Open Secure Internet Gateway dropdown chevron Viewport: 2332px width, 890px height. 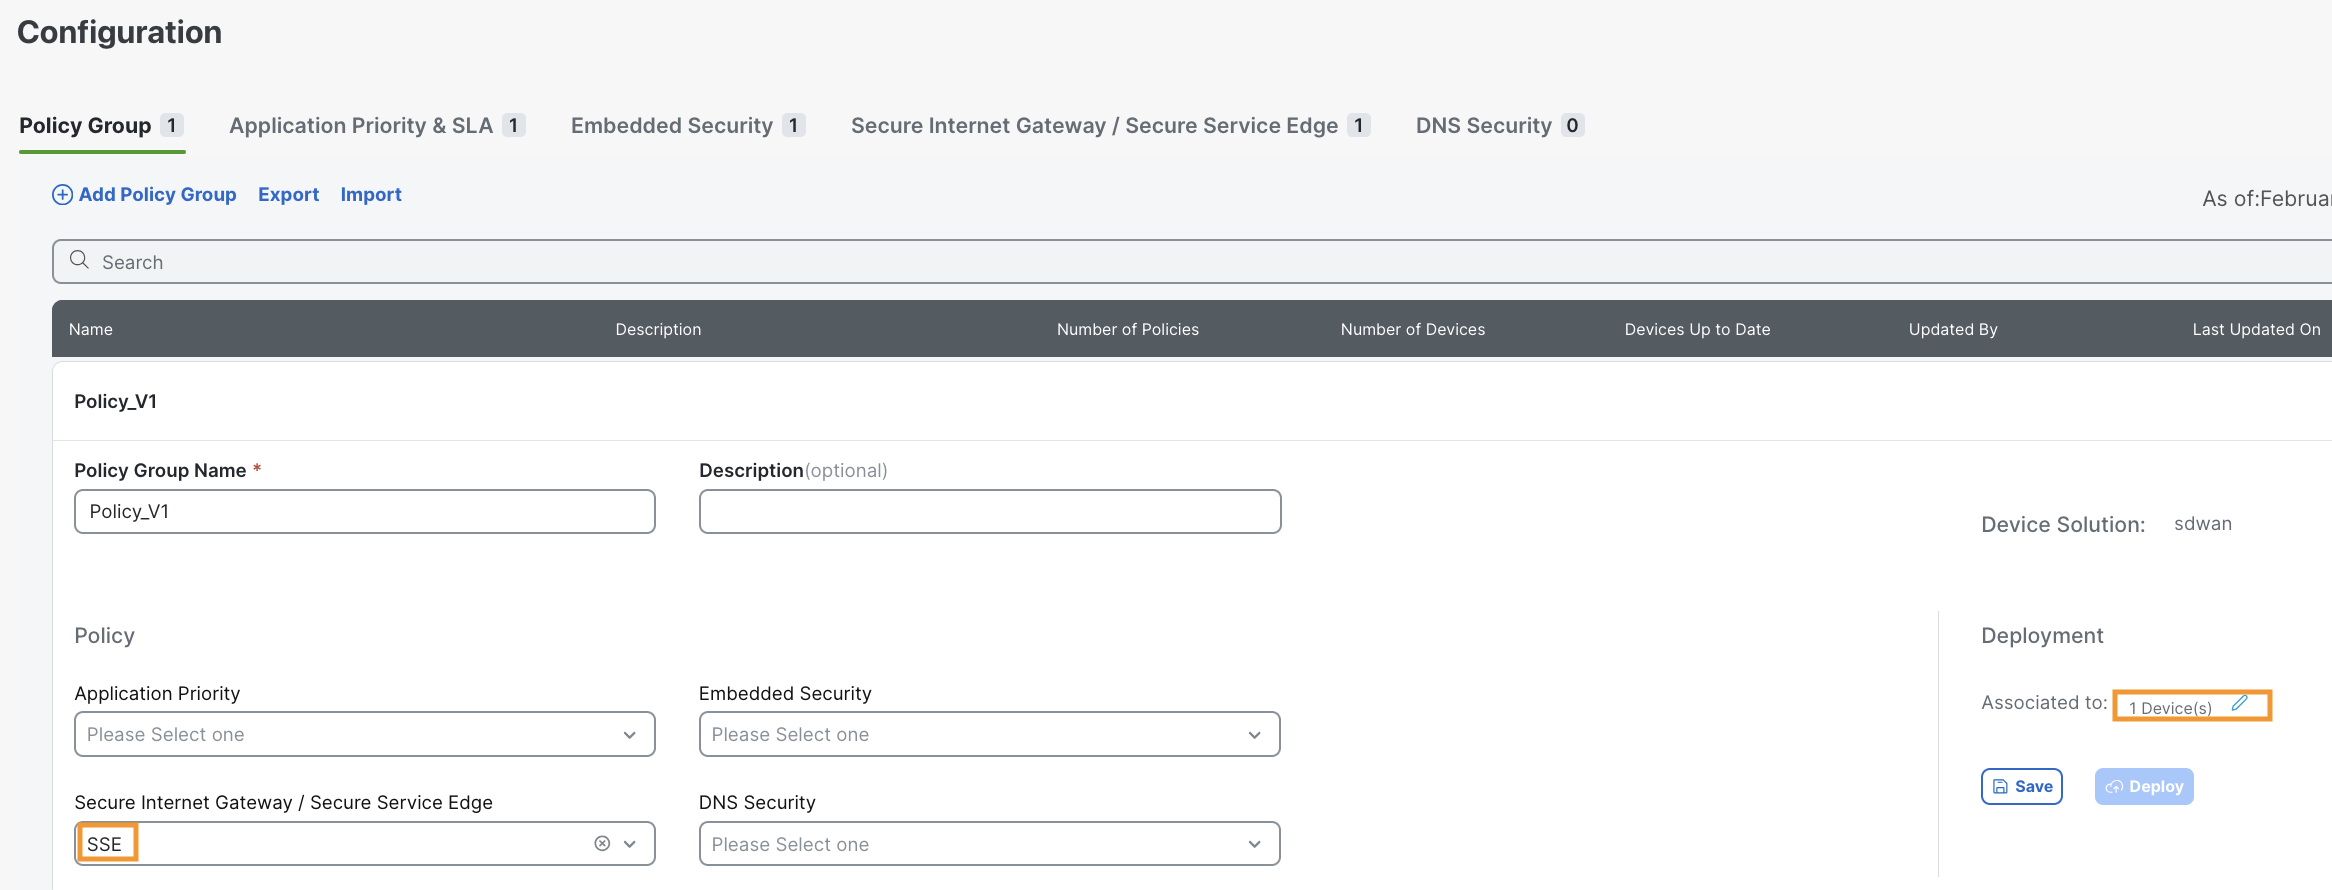[630, 844]
